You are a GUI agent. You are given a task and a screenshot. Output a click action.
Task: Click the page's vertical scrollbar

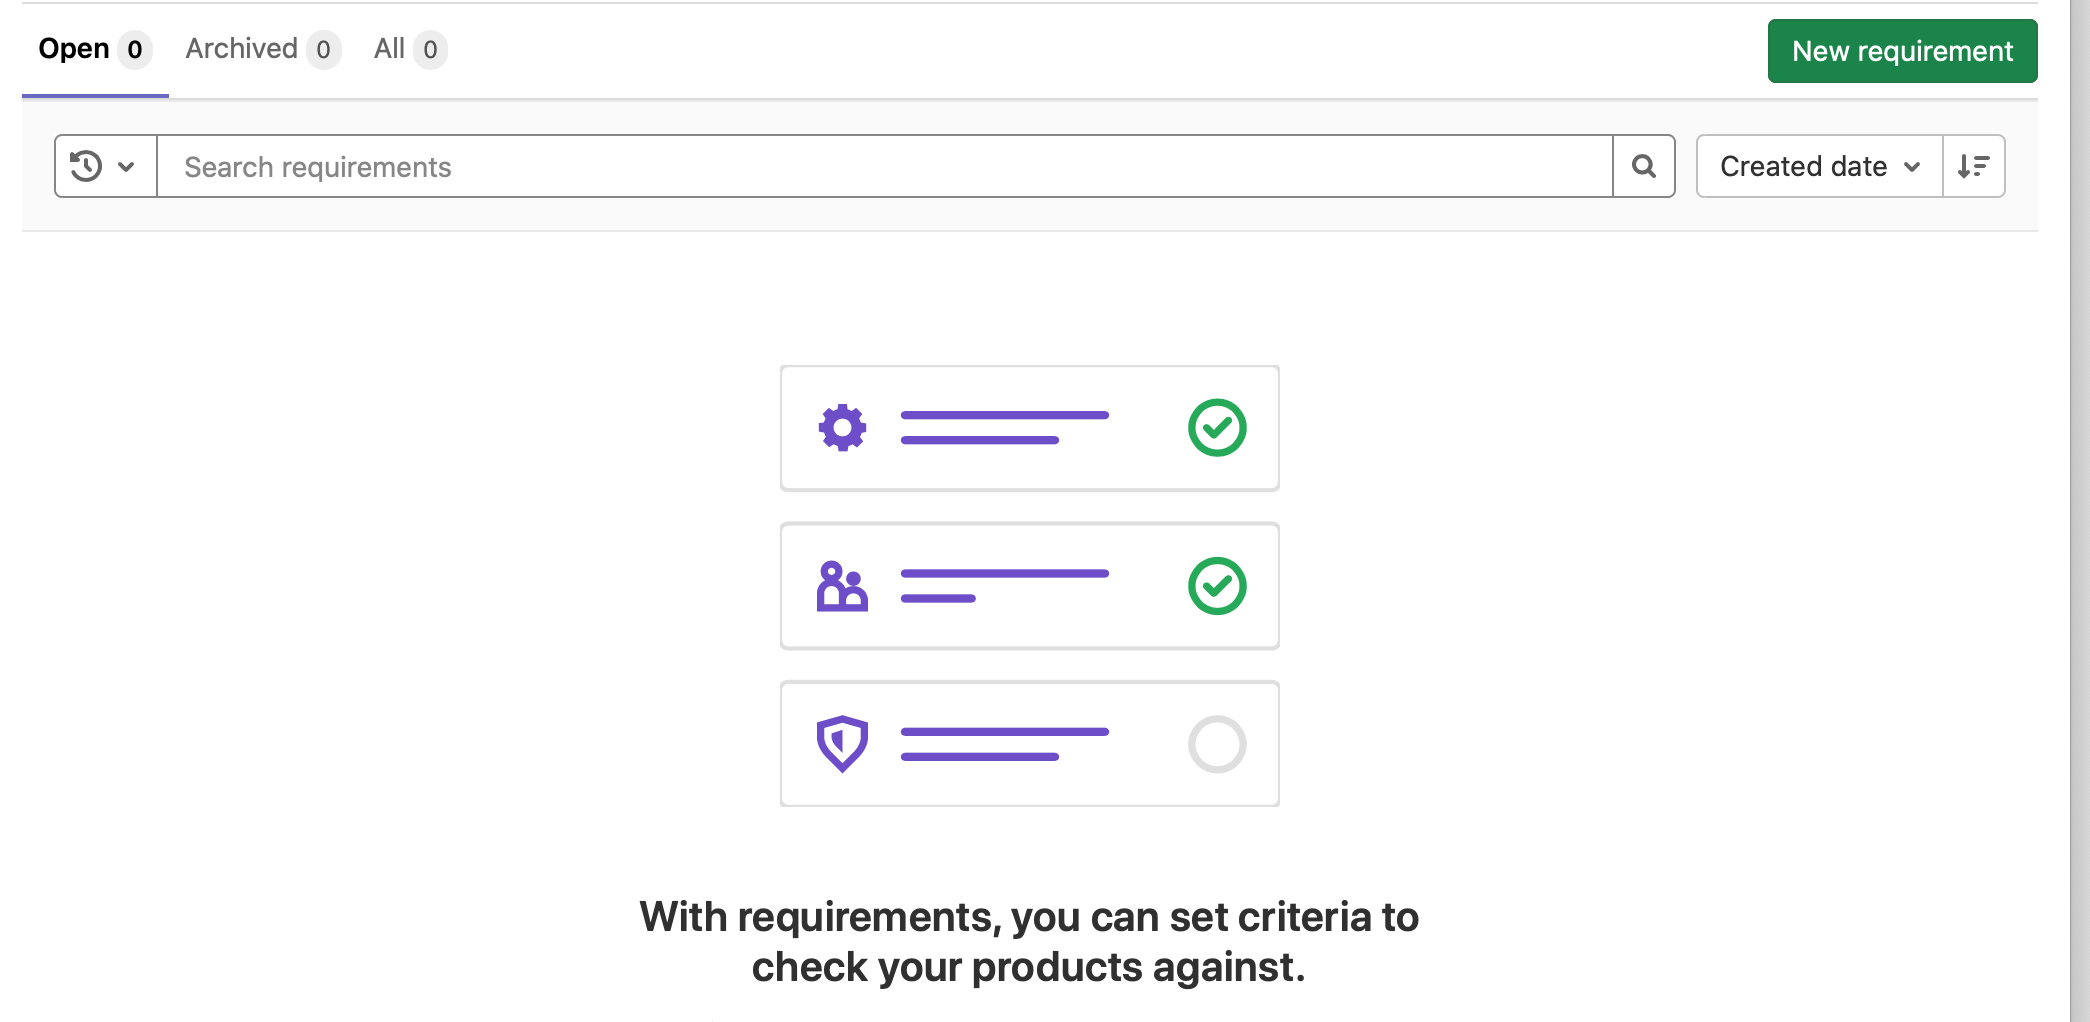(x=2080, y=500)
